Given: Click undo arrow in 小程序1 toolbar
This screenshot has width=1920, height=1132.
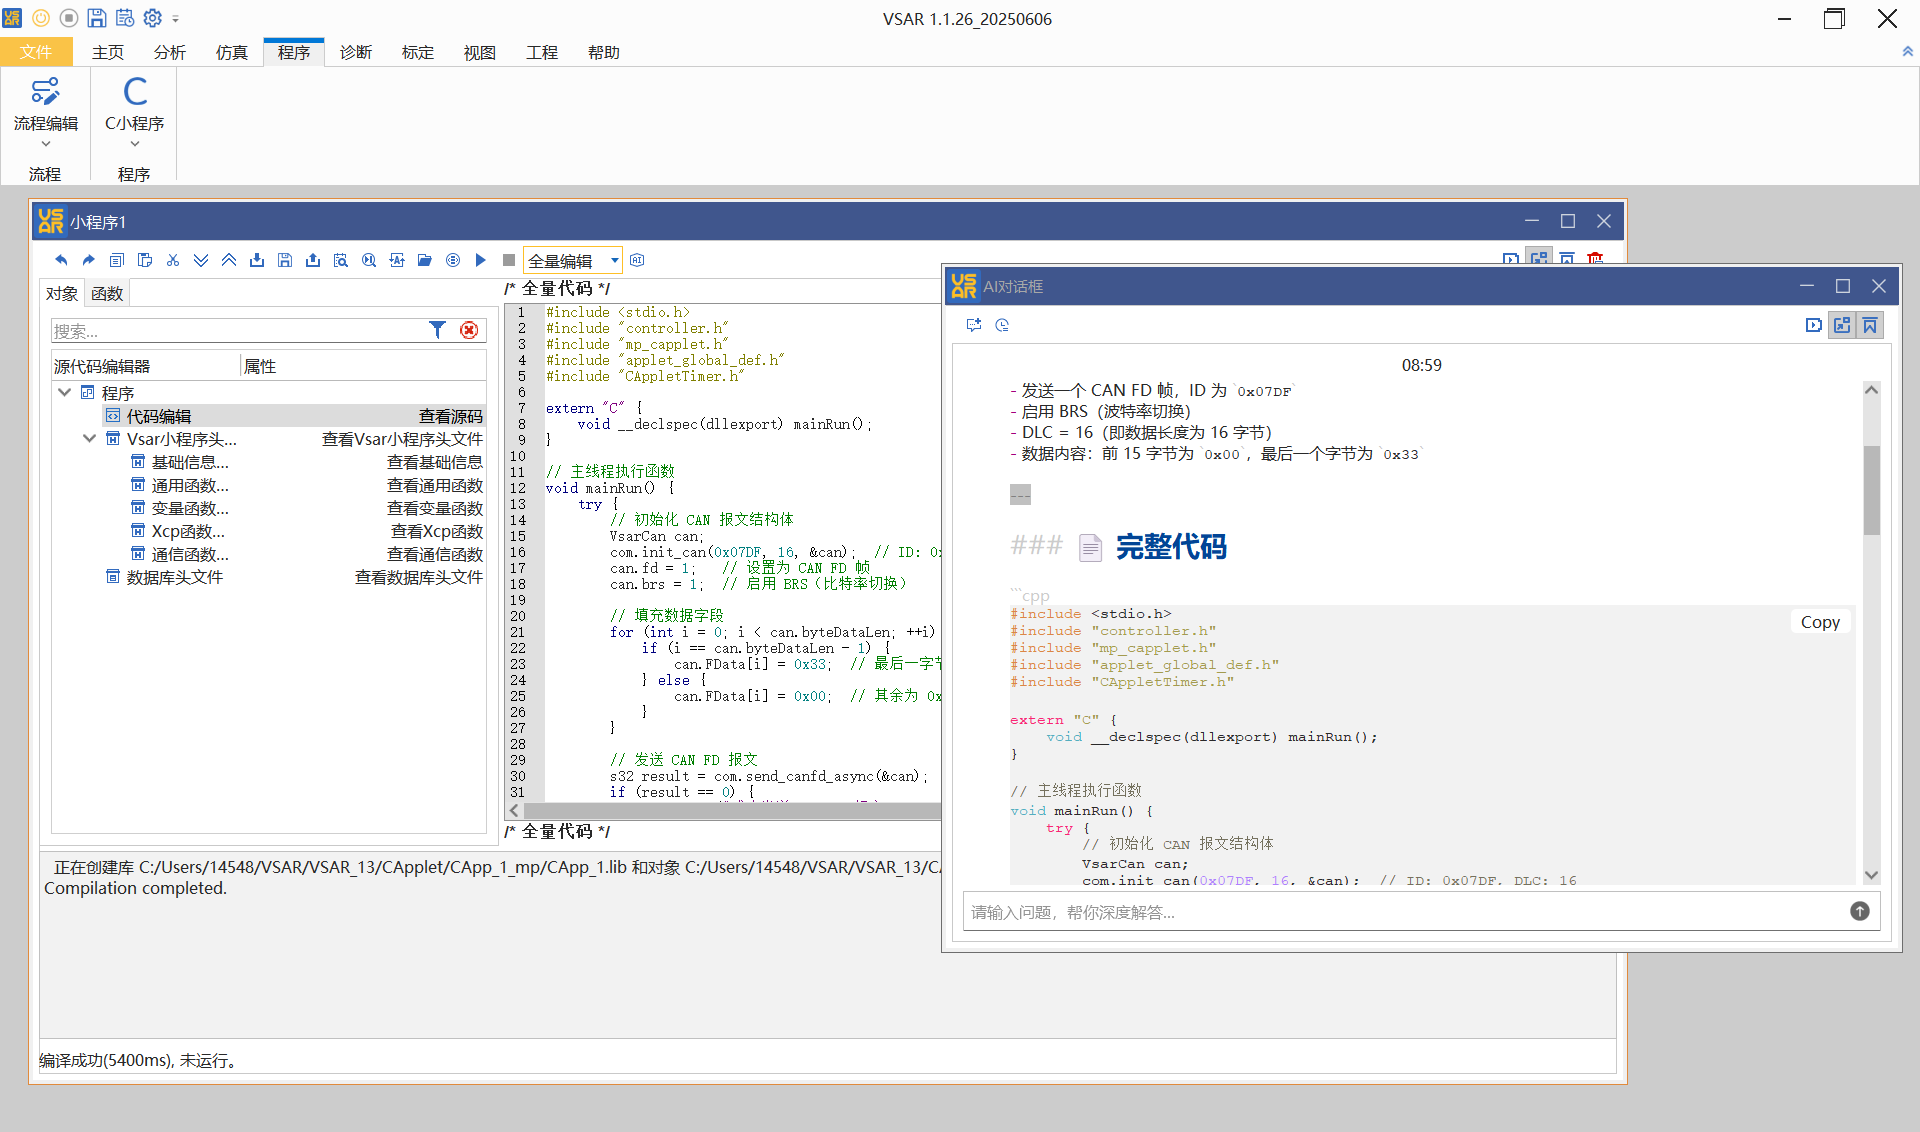Looking at the screenshot, I should click(x=61, y=260).
